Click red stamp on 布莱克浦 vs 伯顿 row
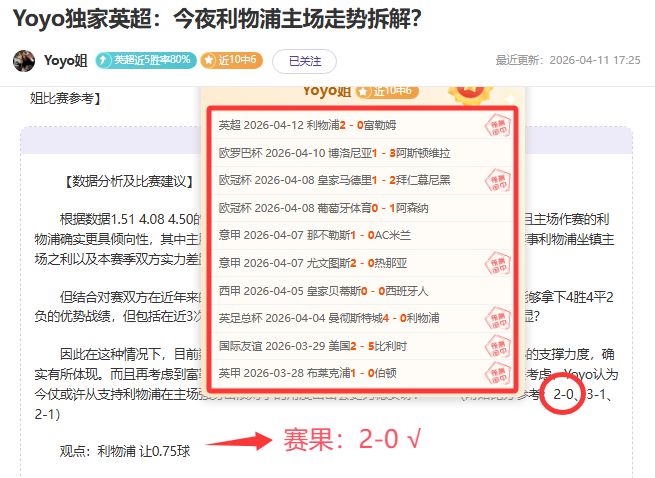 pyautogui.click(x=497, y=373)
